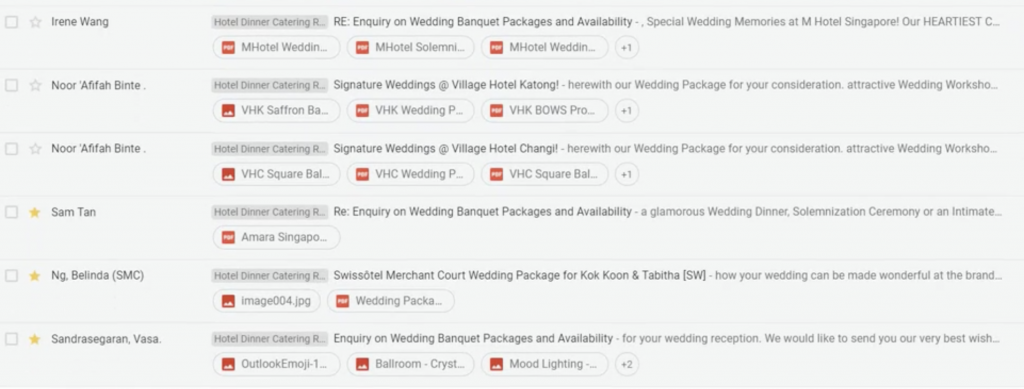Star the Irene Wang email

[x=35, y=22]
